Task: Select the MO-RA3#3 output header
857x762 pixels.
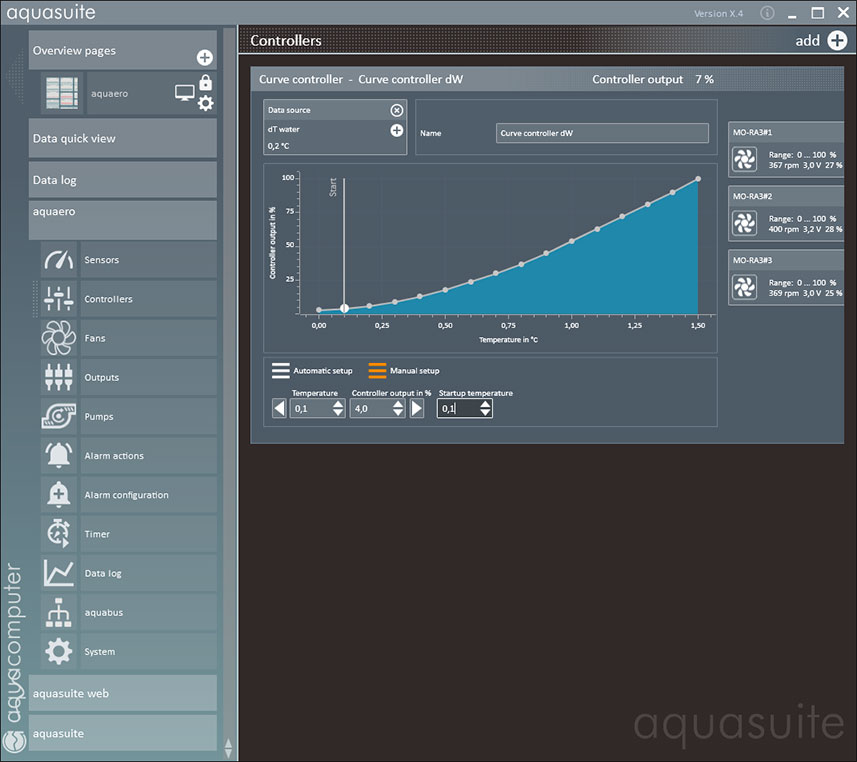Action: pos(786,260)
